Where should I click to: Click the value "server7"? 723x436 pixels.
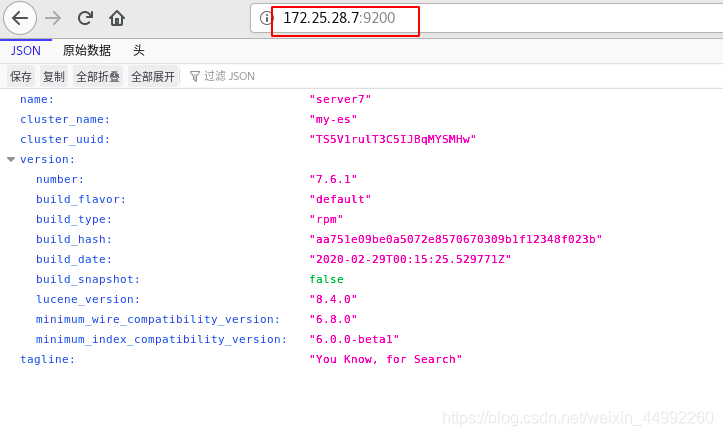340,100
